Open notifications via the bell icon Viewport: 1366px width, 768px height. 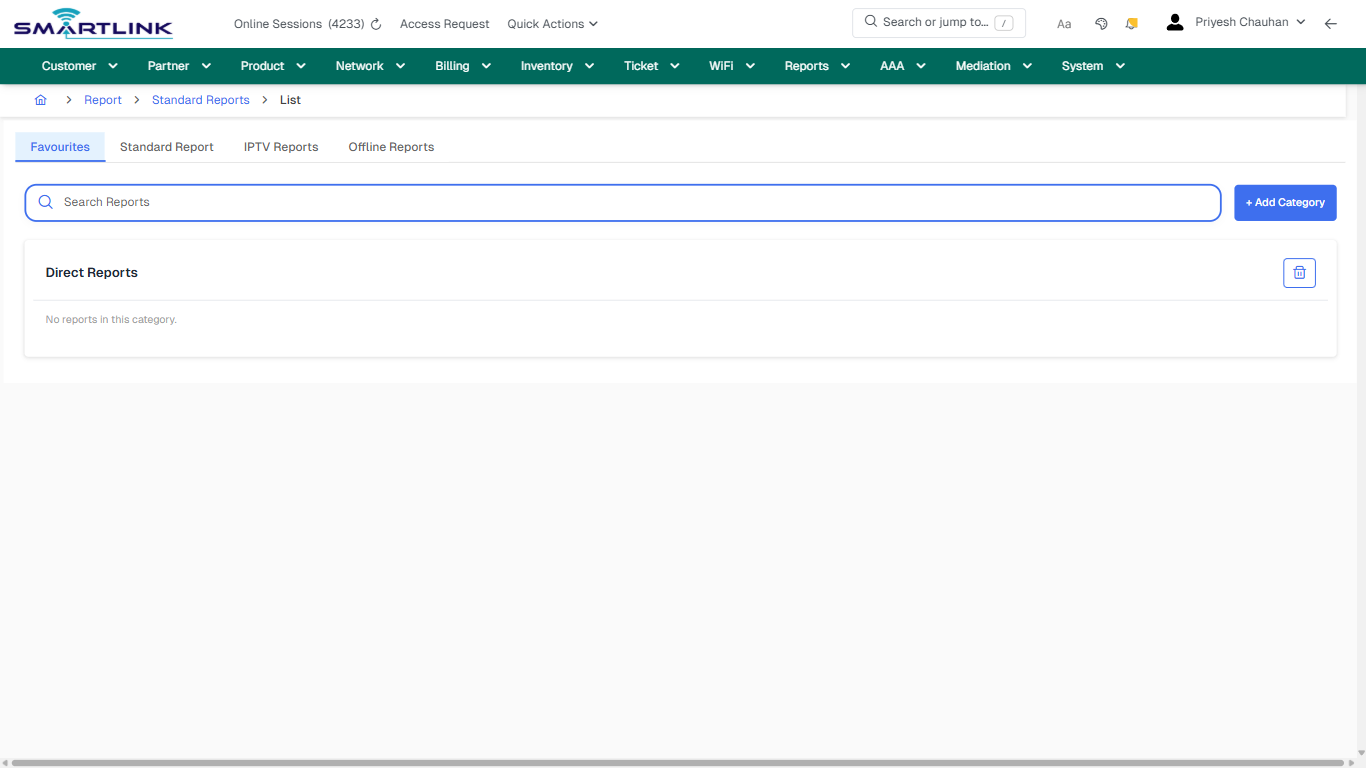[x=1131, y=22]
